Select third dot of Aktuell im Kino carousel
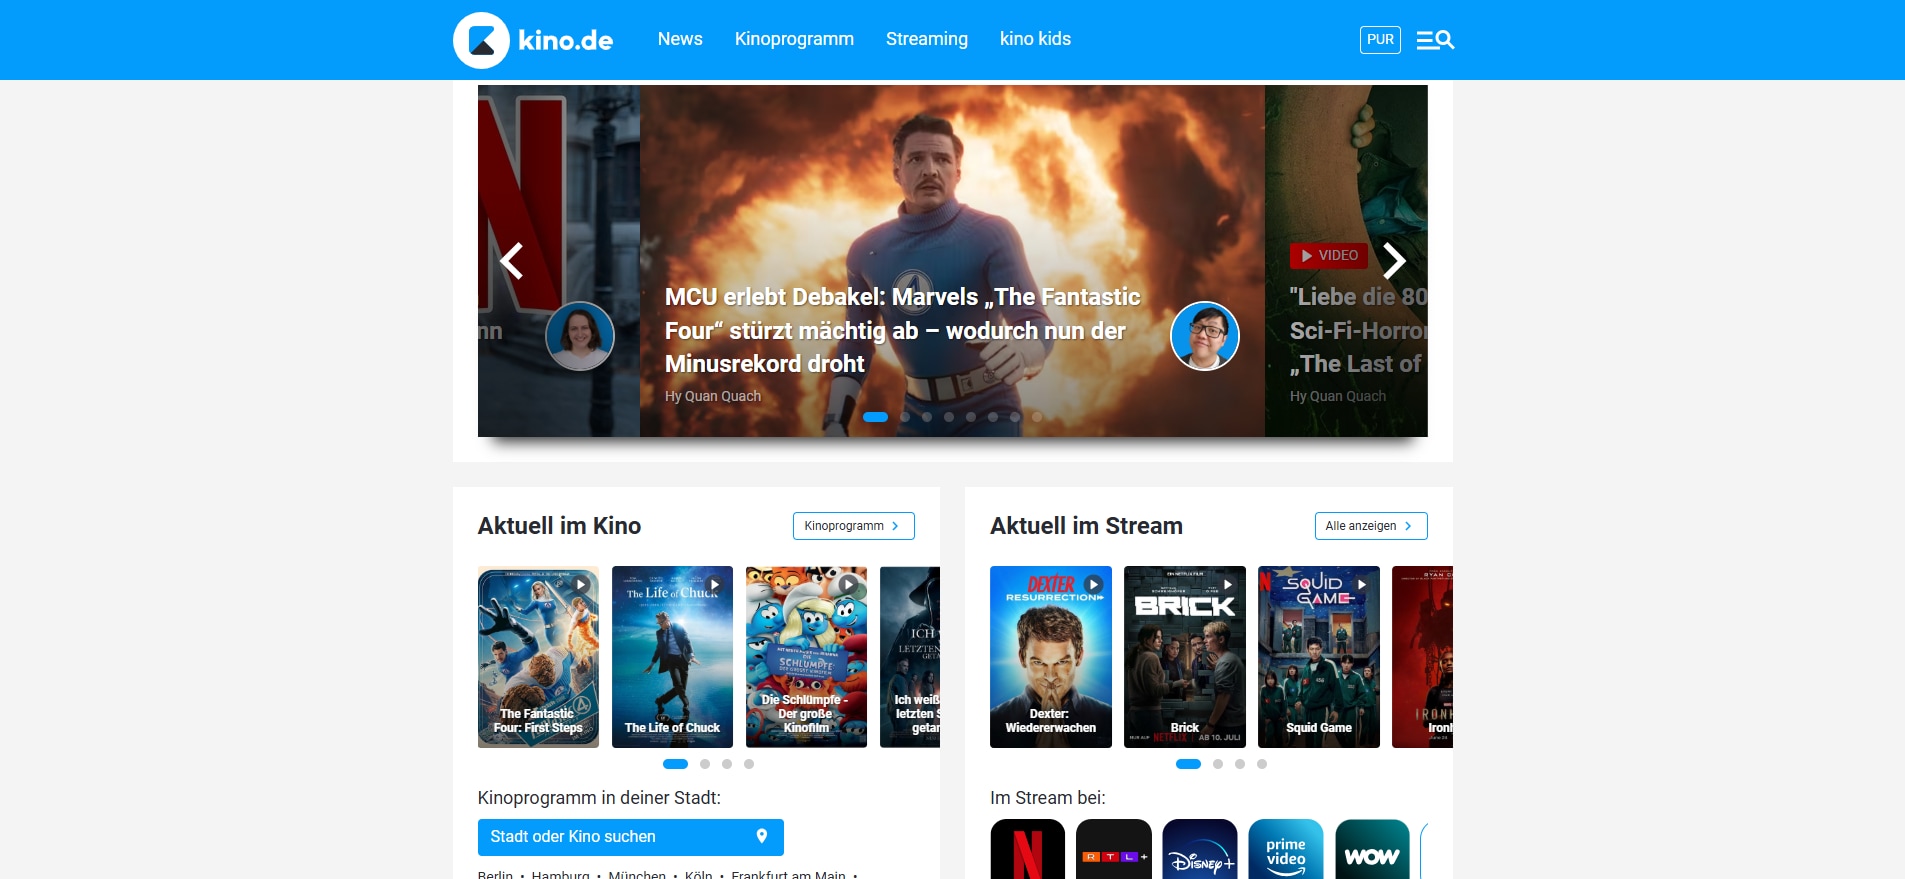Image resolution: width=1905 pixels, height=879 pixels. point(727,764)
